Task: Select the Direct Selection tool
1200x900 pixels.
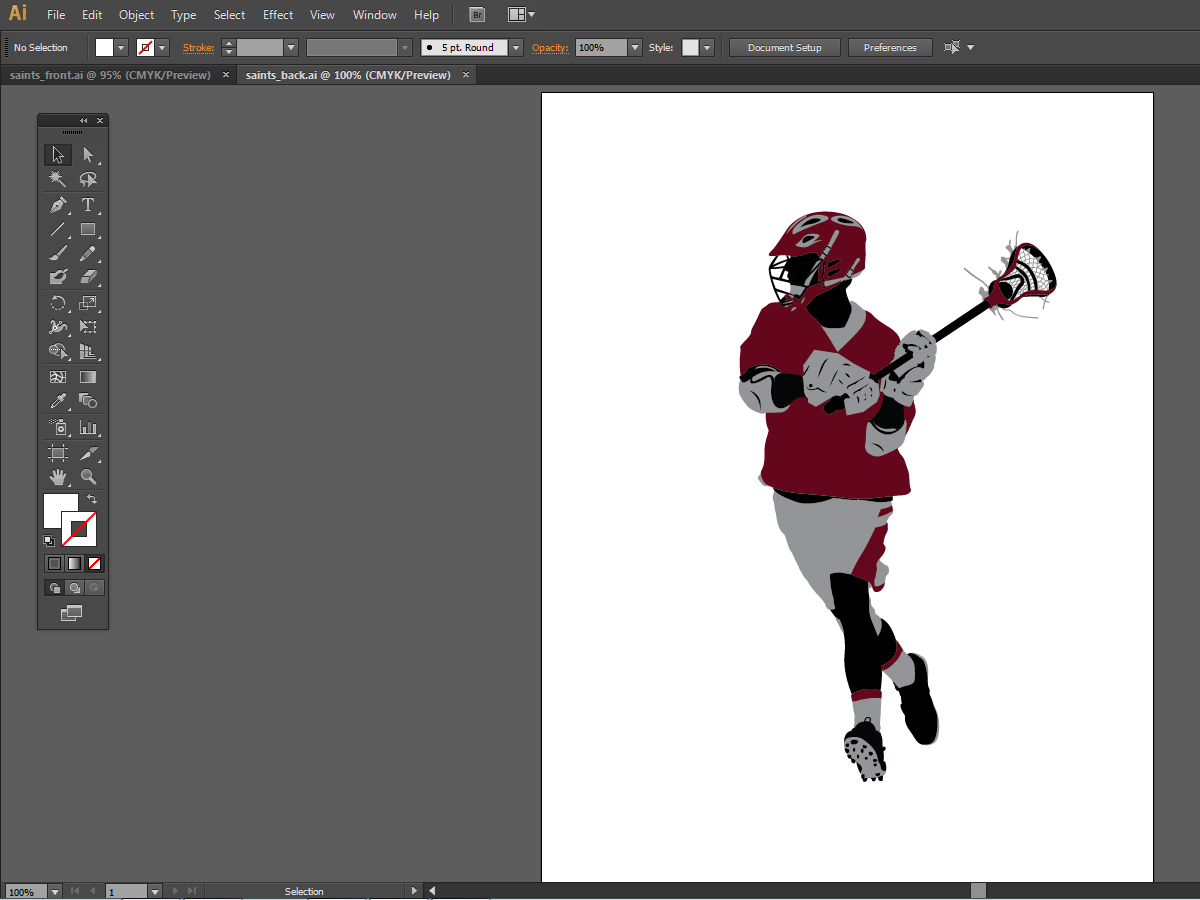Action: [88, 155]
